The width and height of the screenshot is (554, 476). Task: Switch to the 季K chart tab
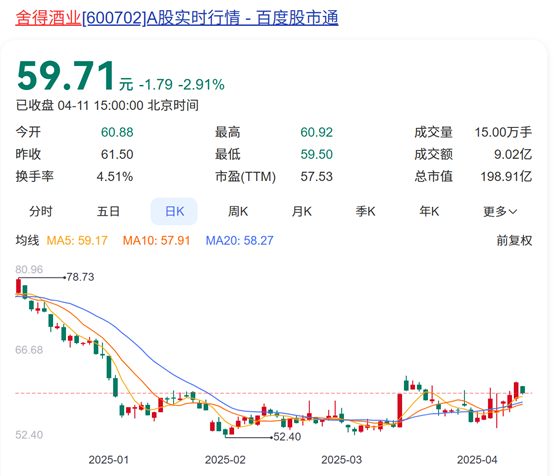[365, 211]
